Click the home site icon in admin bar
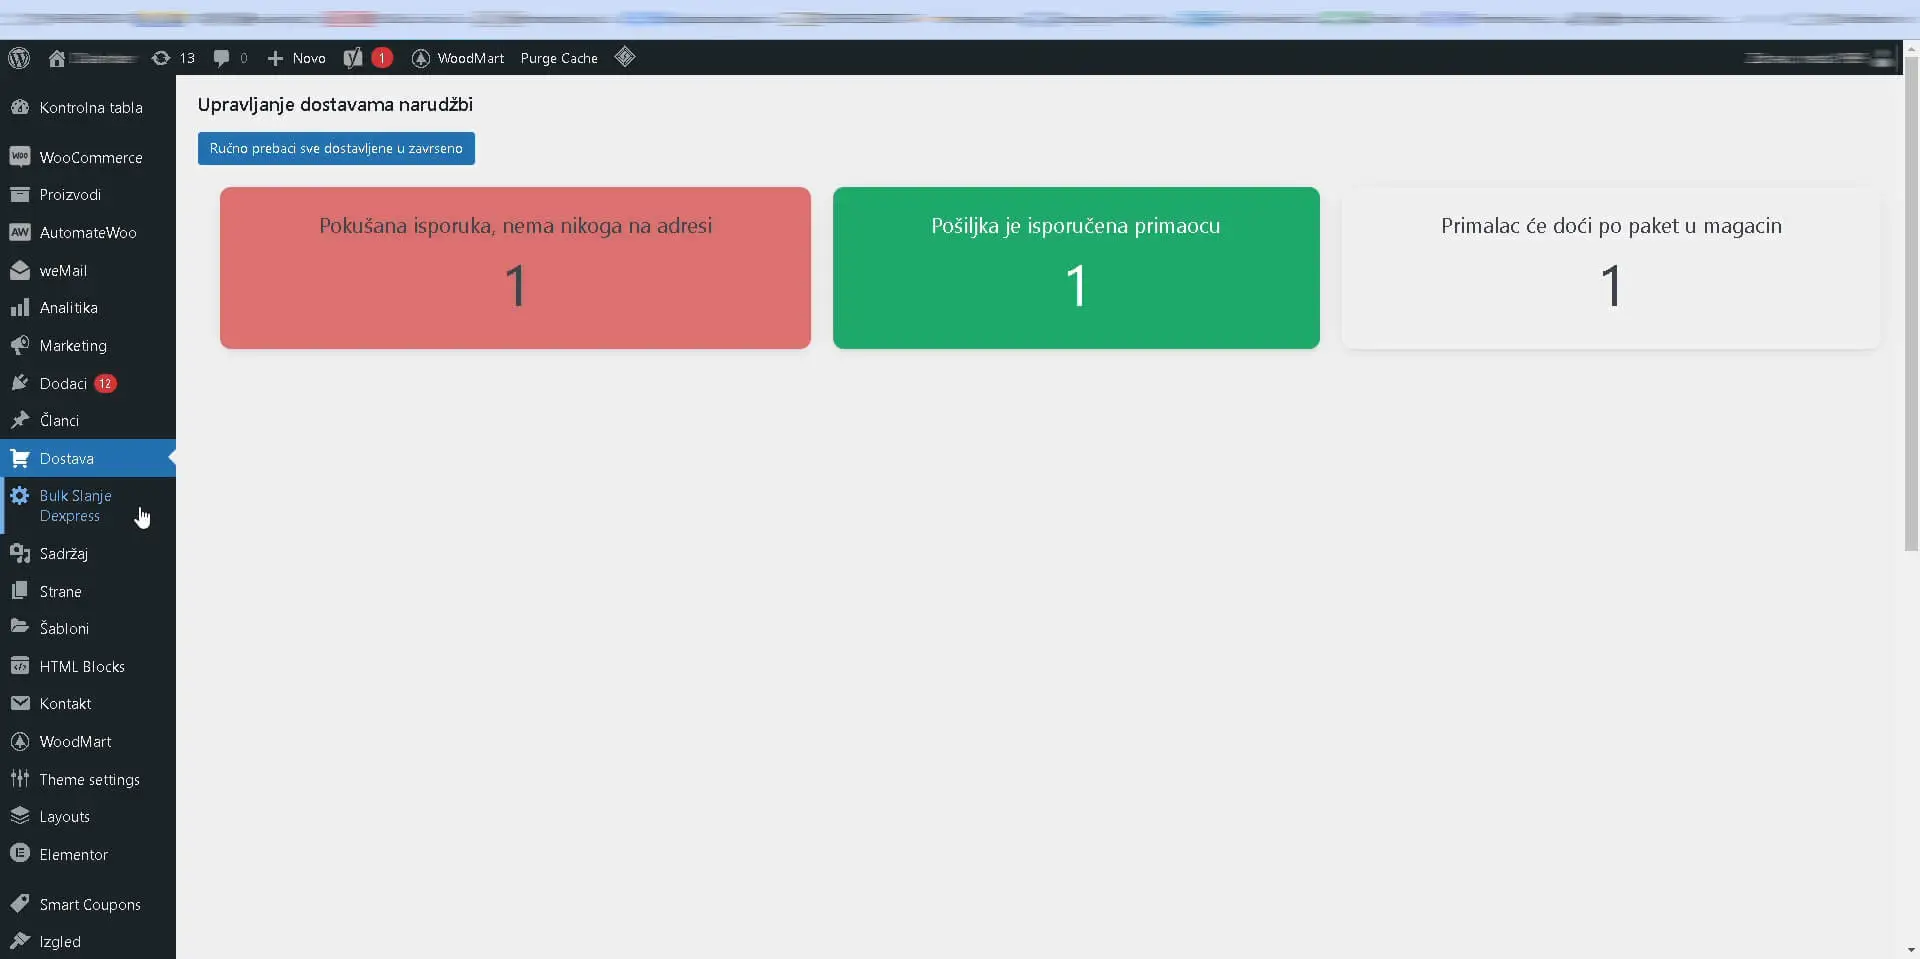Screen dimensions: 1920x959 pos(57,58)
